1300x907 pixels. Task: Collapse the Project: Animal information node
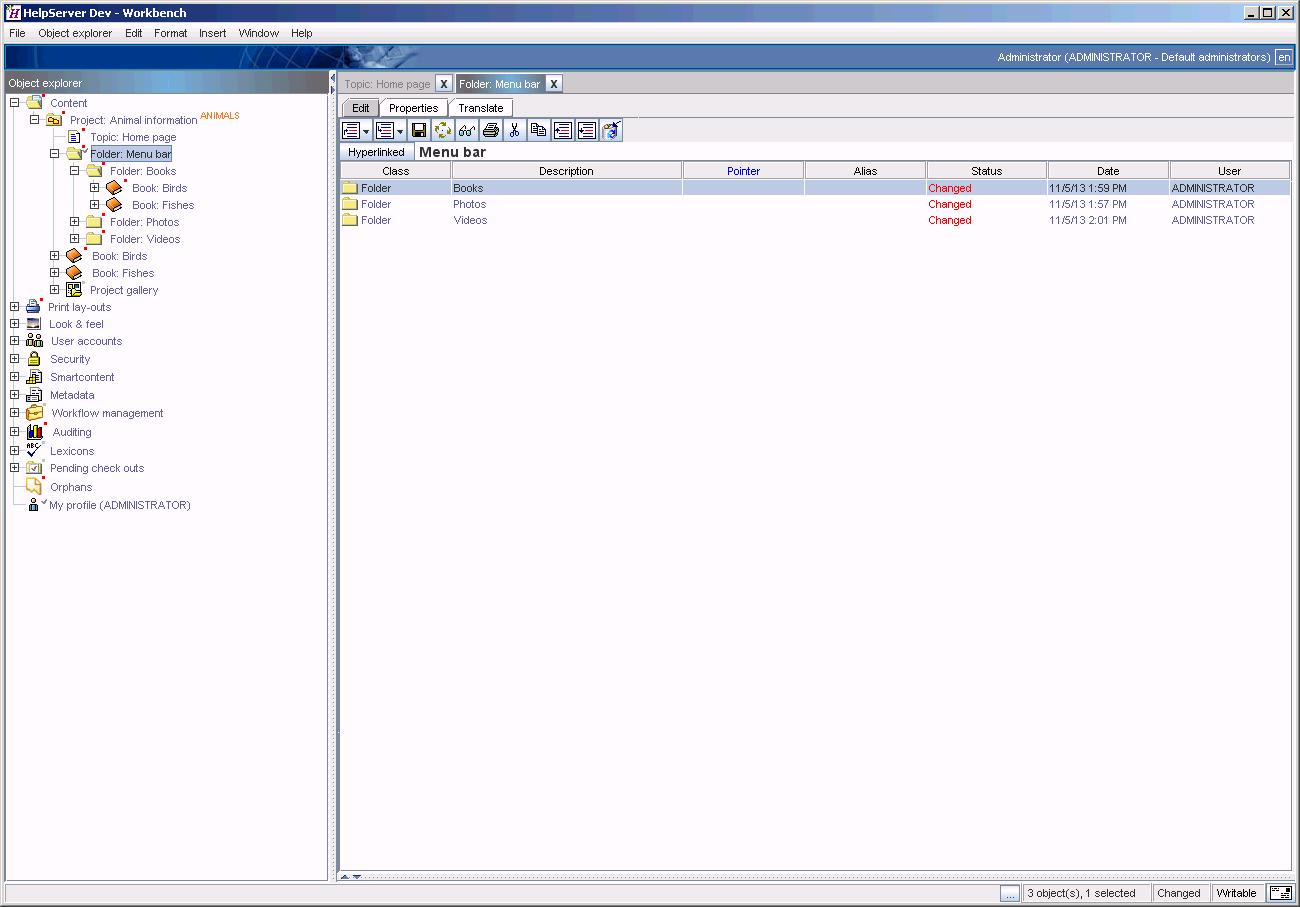34,120
